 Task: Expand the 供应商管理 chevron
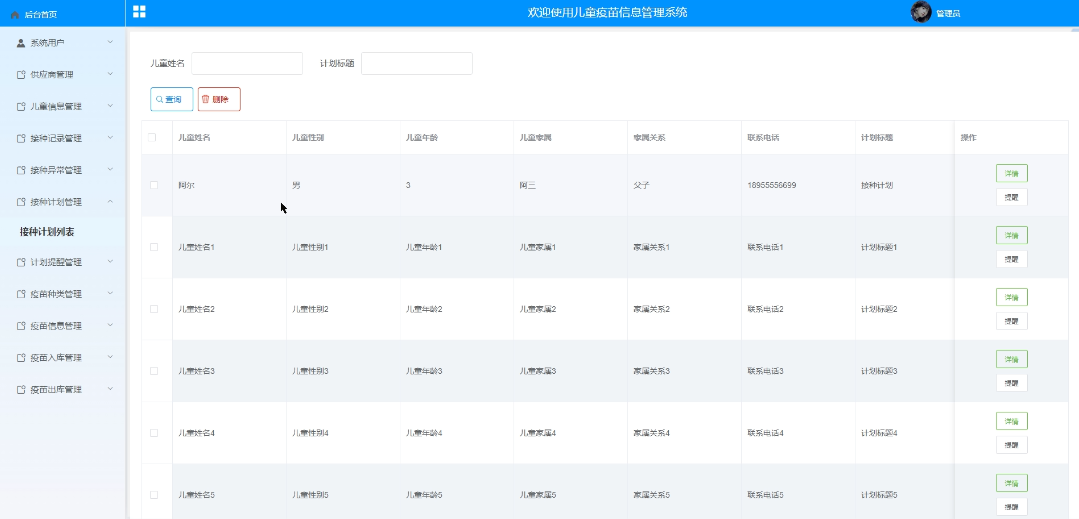coord(110,74)
